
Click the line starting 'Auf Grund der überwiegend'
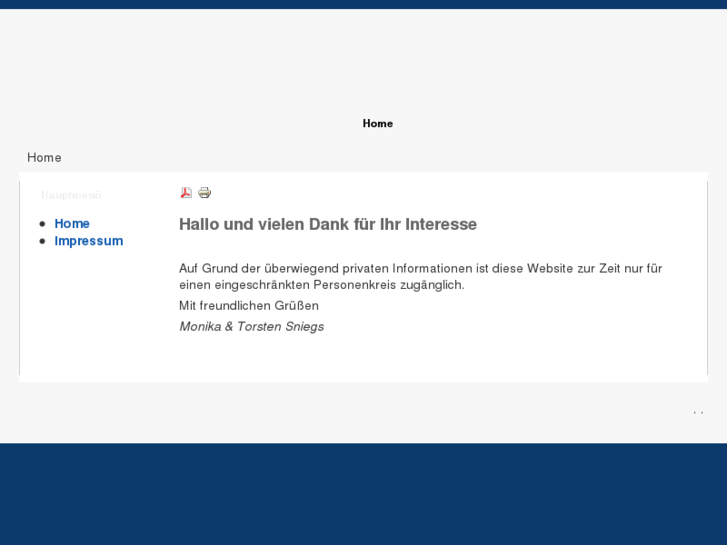(420, 268)
